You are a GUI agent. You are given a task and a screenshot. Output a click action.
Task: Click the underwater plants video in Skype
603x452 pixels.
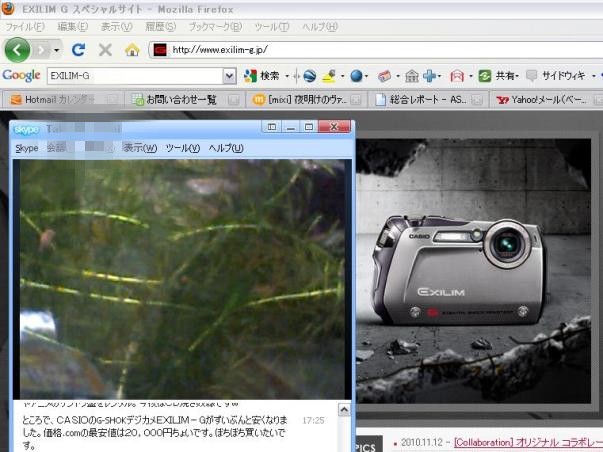(182, 279)
